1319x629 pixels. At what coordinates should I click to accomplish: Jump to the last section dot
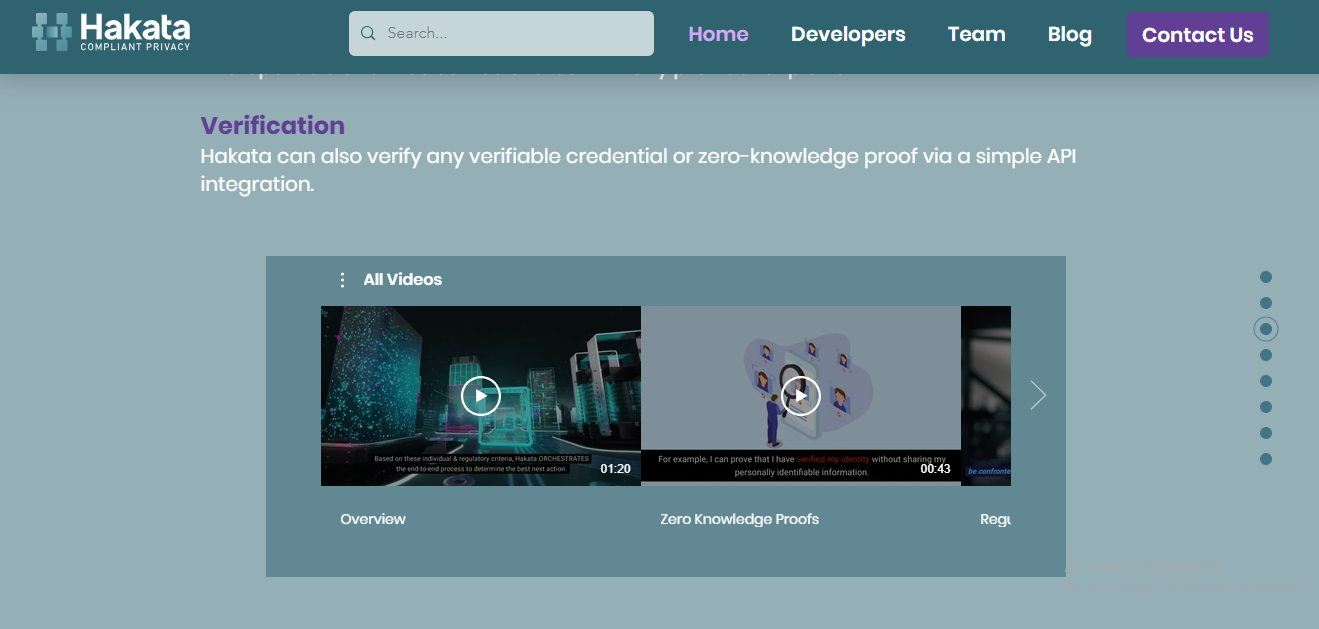(x=1266, y=459)
